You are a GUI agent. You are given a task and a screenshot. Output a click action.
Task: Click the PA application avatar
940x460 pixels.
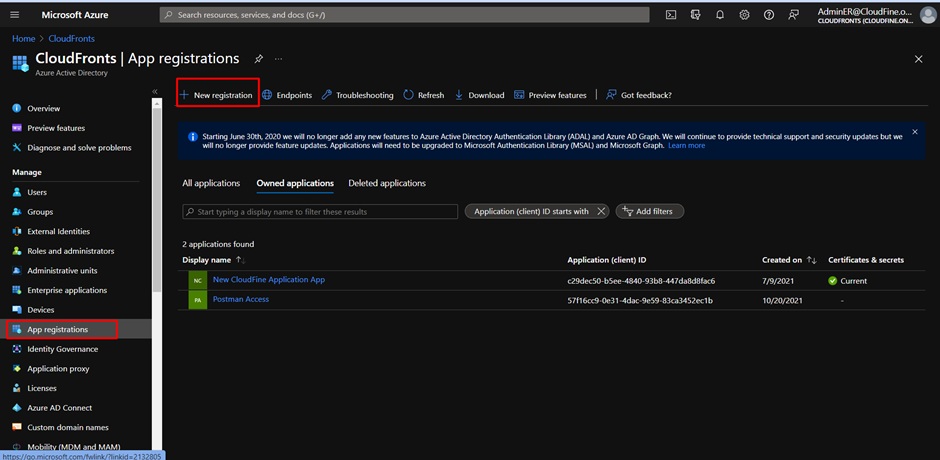197,300
